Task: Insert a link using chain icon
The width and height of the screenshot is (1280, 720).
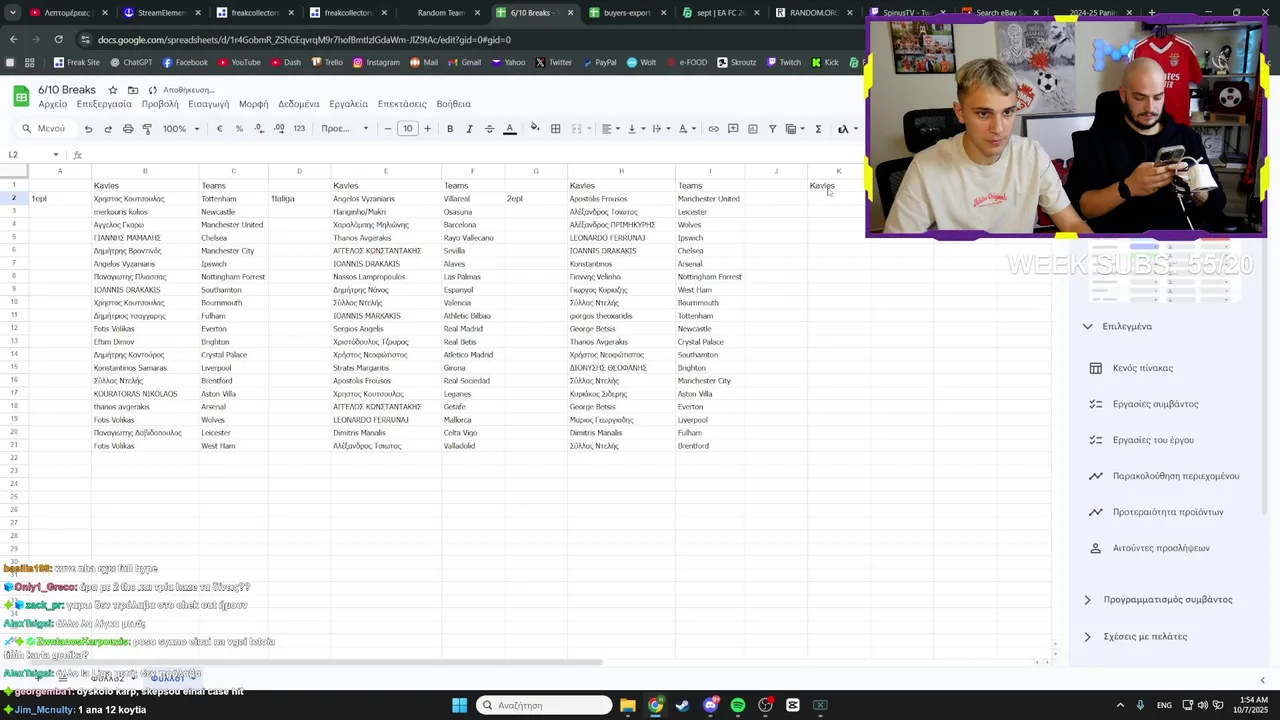Action: [713, 129]
